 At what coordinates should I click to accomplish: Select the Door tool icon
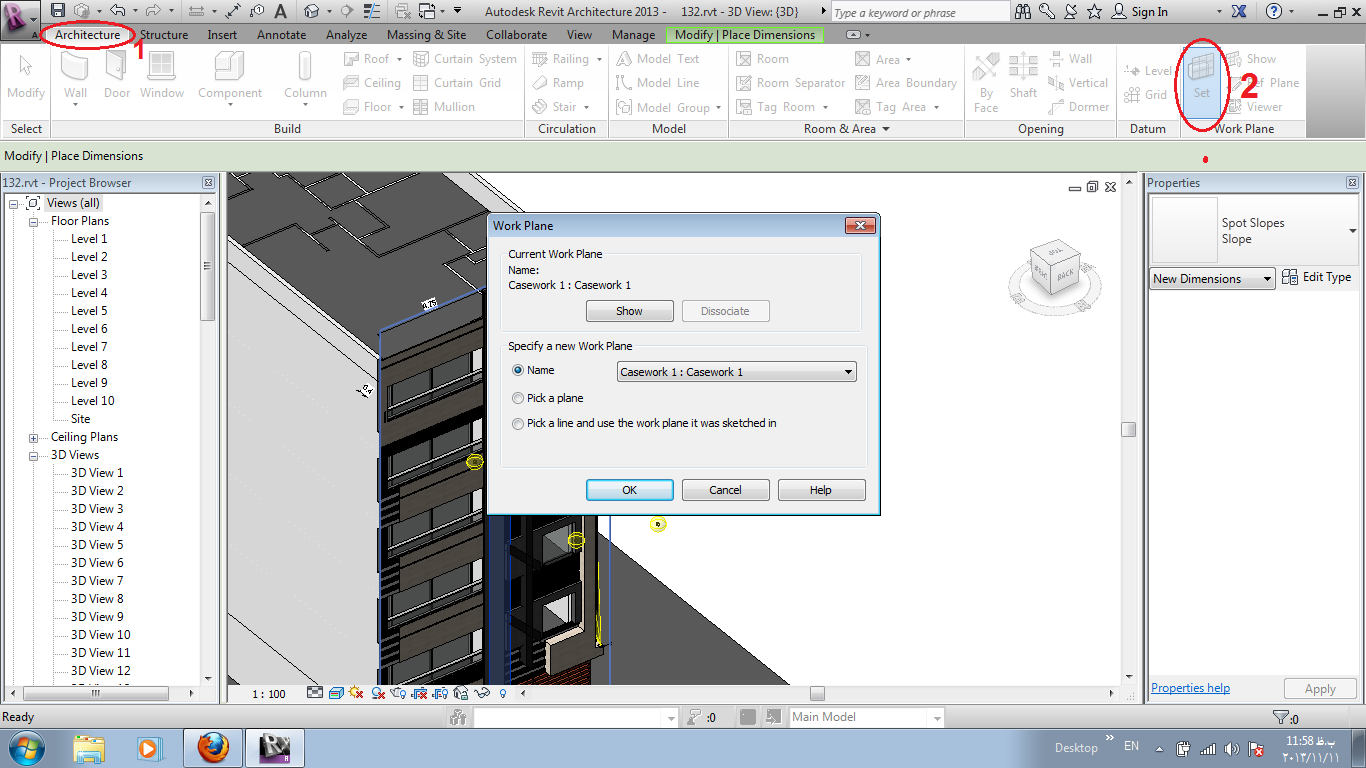[117, 77]
